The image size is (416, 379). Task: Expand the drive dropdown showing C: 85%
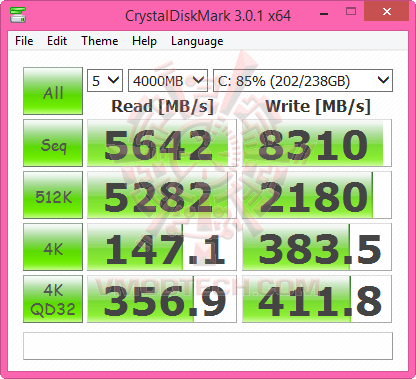click(x=303, y=80)
